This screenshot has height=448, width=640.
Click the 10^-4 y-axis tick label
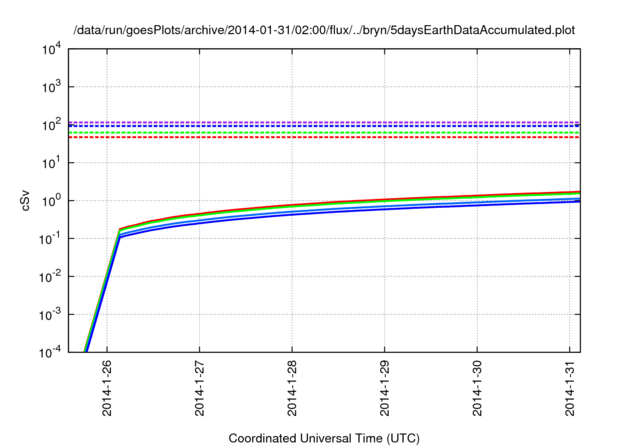pos(50,352)
